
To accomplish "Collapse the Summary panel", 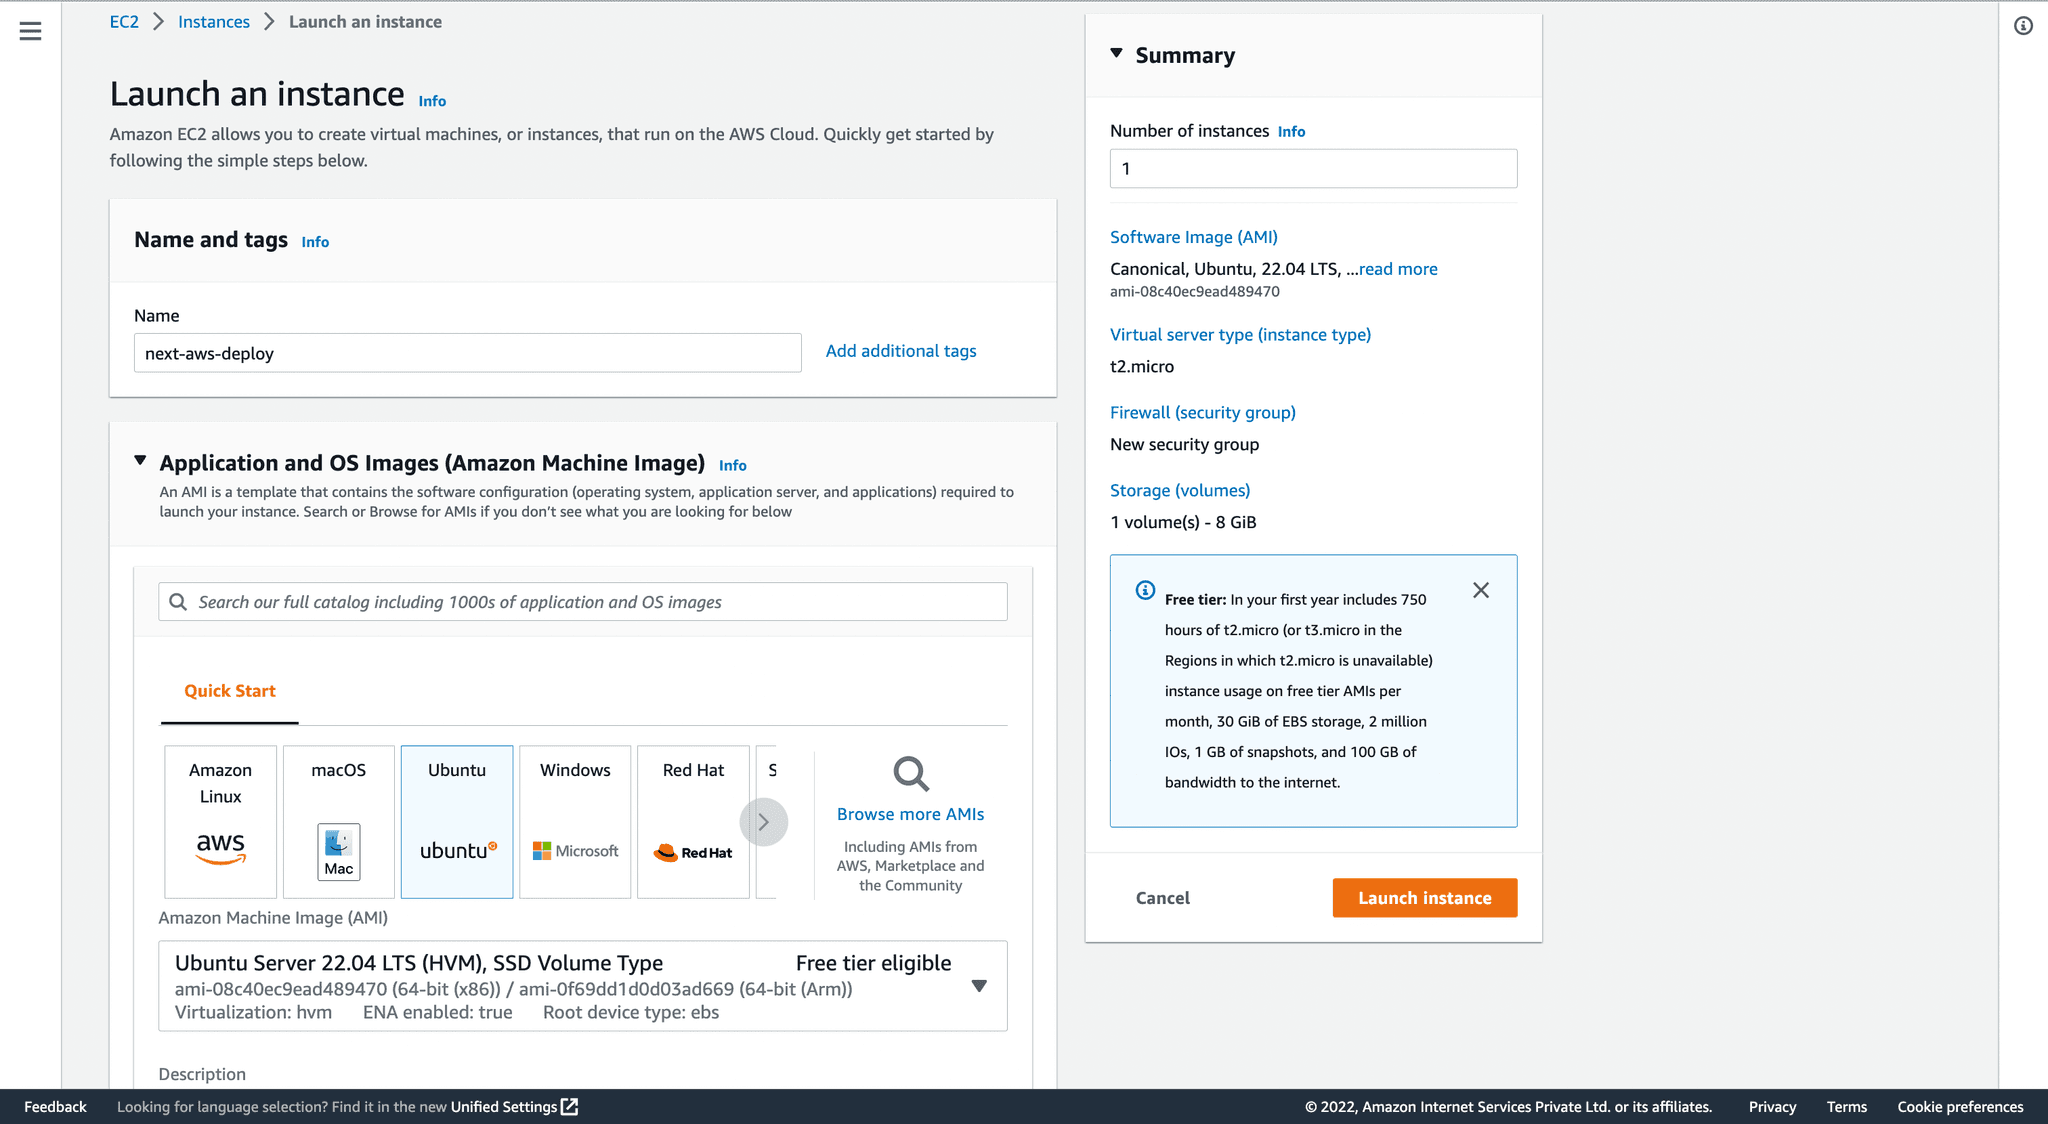I will 1116,55.
